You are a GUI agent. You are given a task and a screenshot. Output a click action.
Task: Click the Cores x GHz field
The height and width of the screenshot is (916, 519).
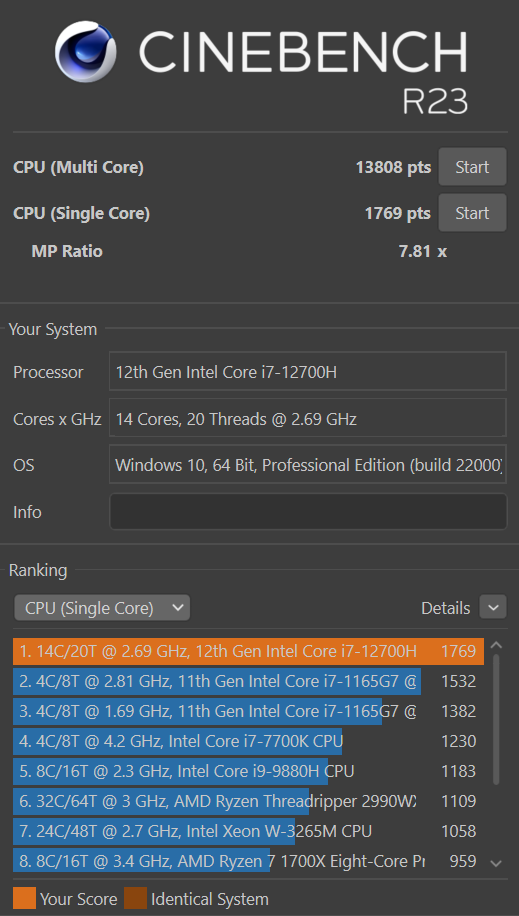pos(308,418)
